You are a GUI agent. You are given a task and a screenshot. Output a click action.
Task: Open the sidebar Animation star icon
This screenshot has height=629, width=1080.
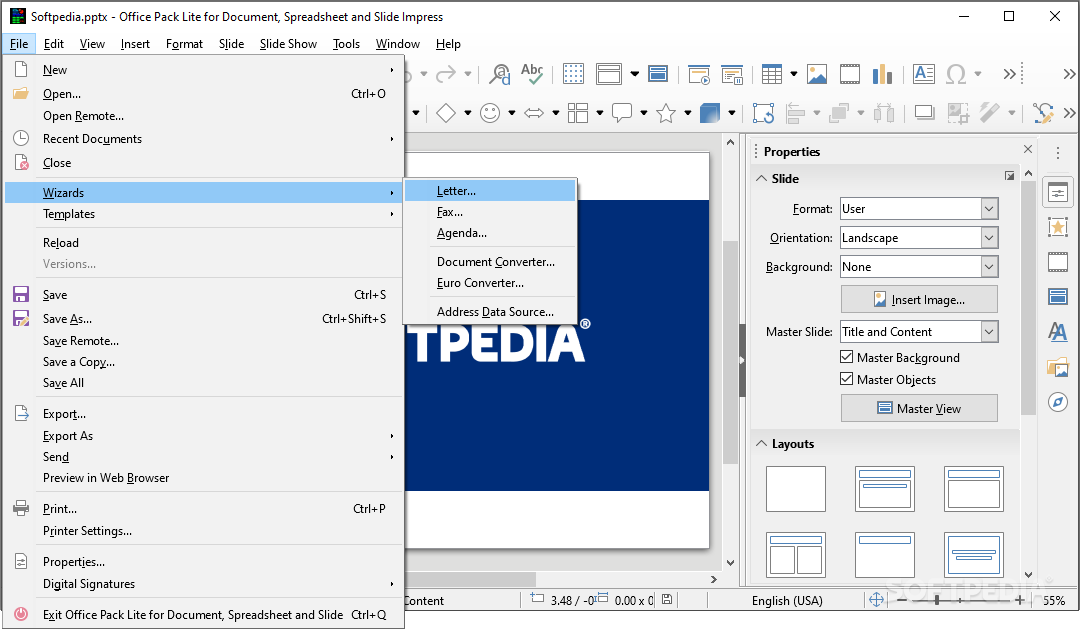point(1058,227)
